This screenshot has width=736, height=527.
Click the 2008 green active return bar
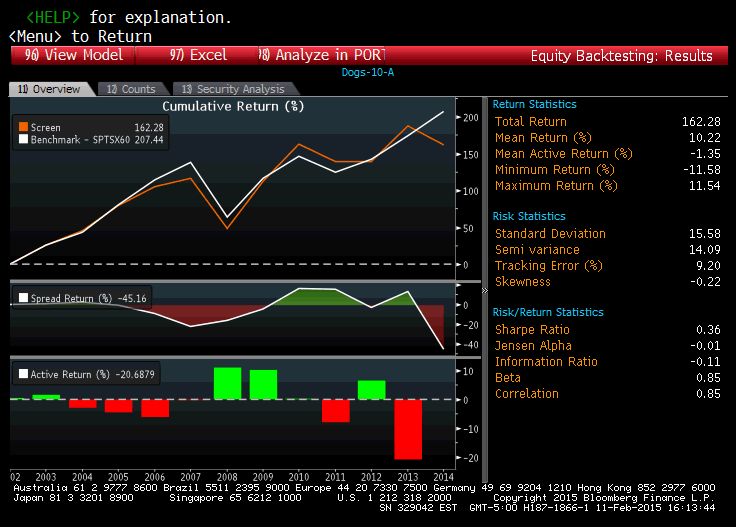coord(227,383)
